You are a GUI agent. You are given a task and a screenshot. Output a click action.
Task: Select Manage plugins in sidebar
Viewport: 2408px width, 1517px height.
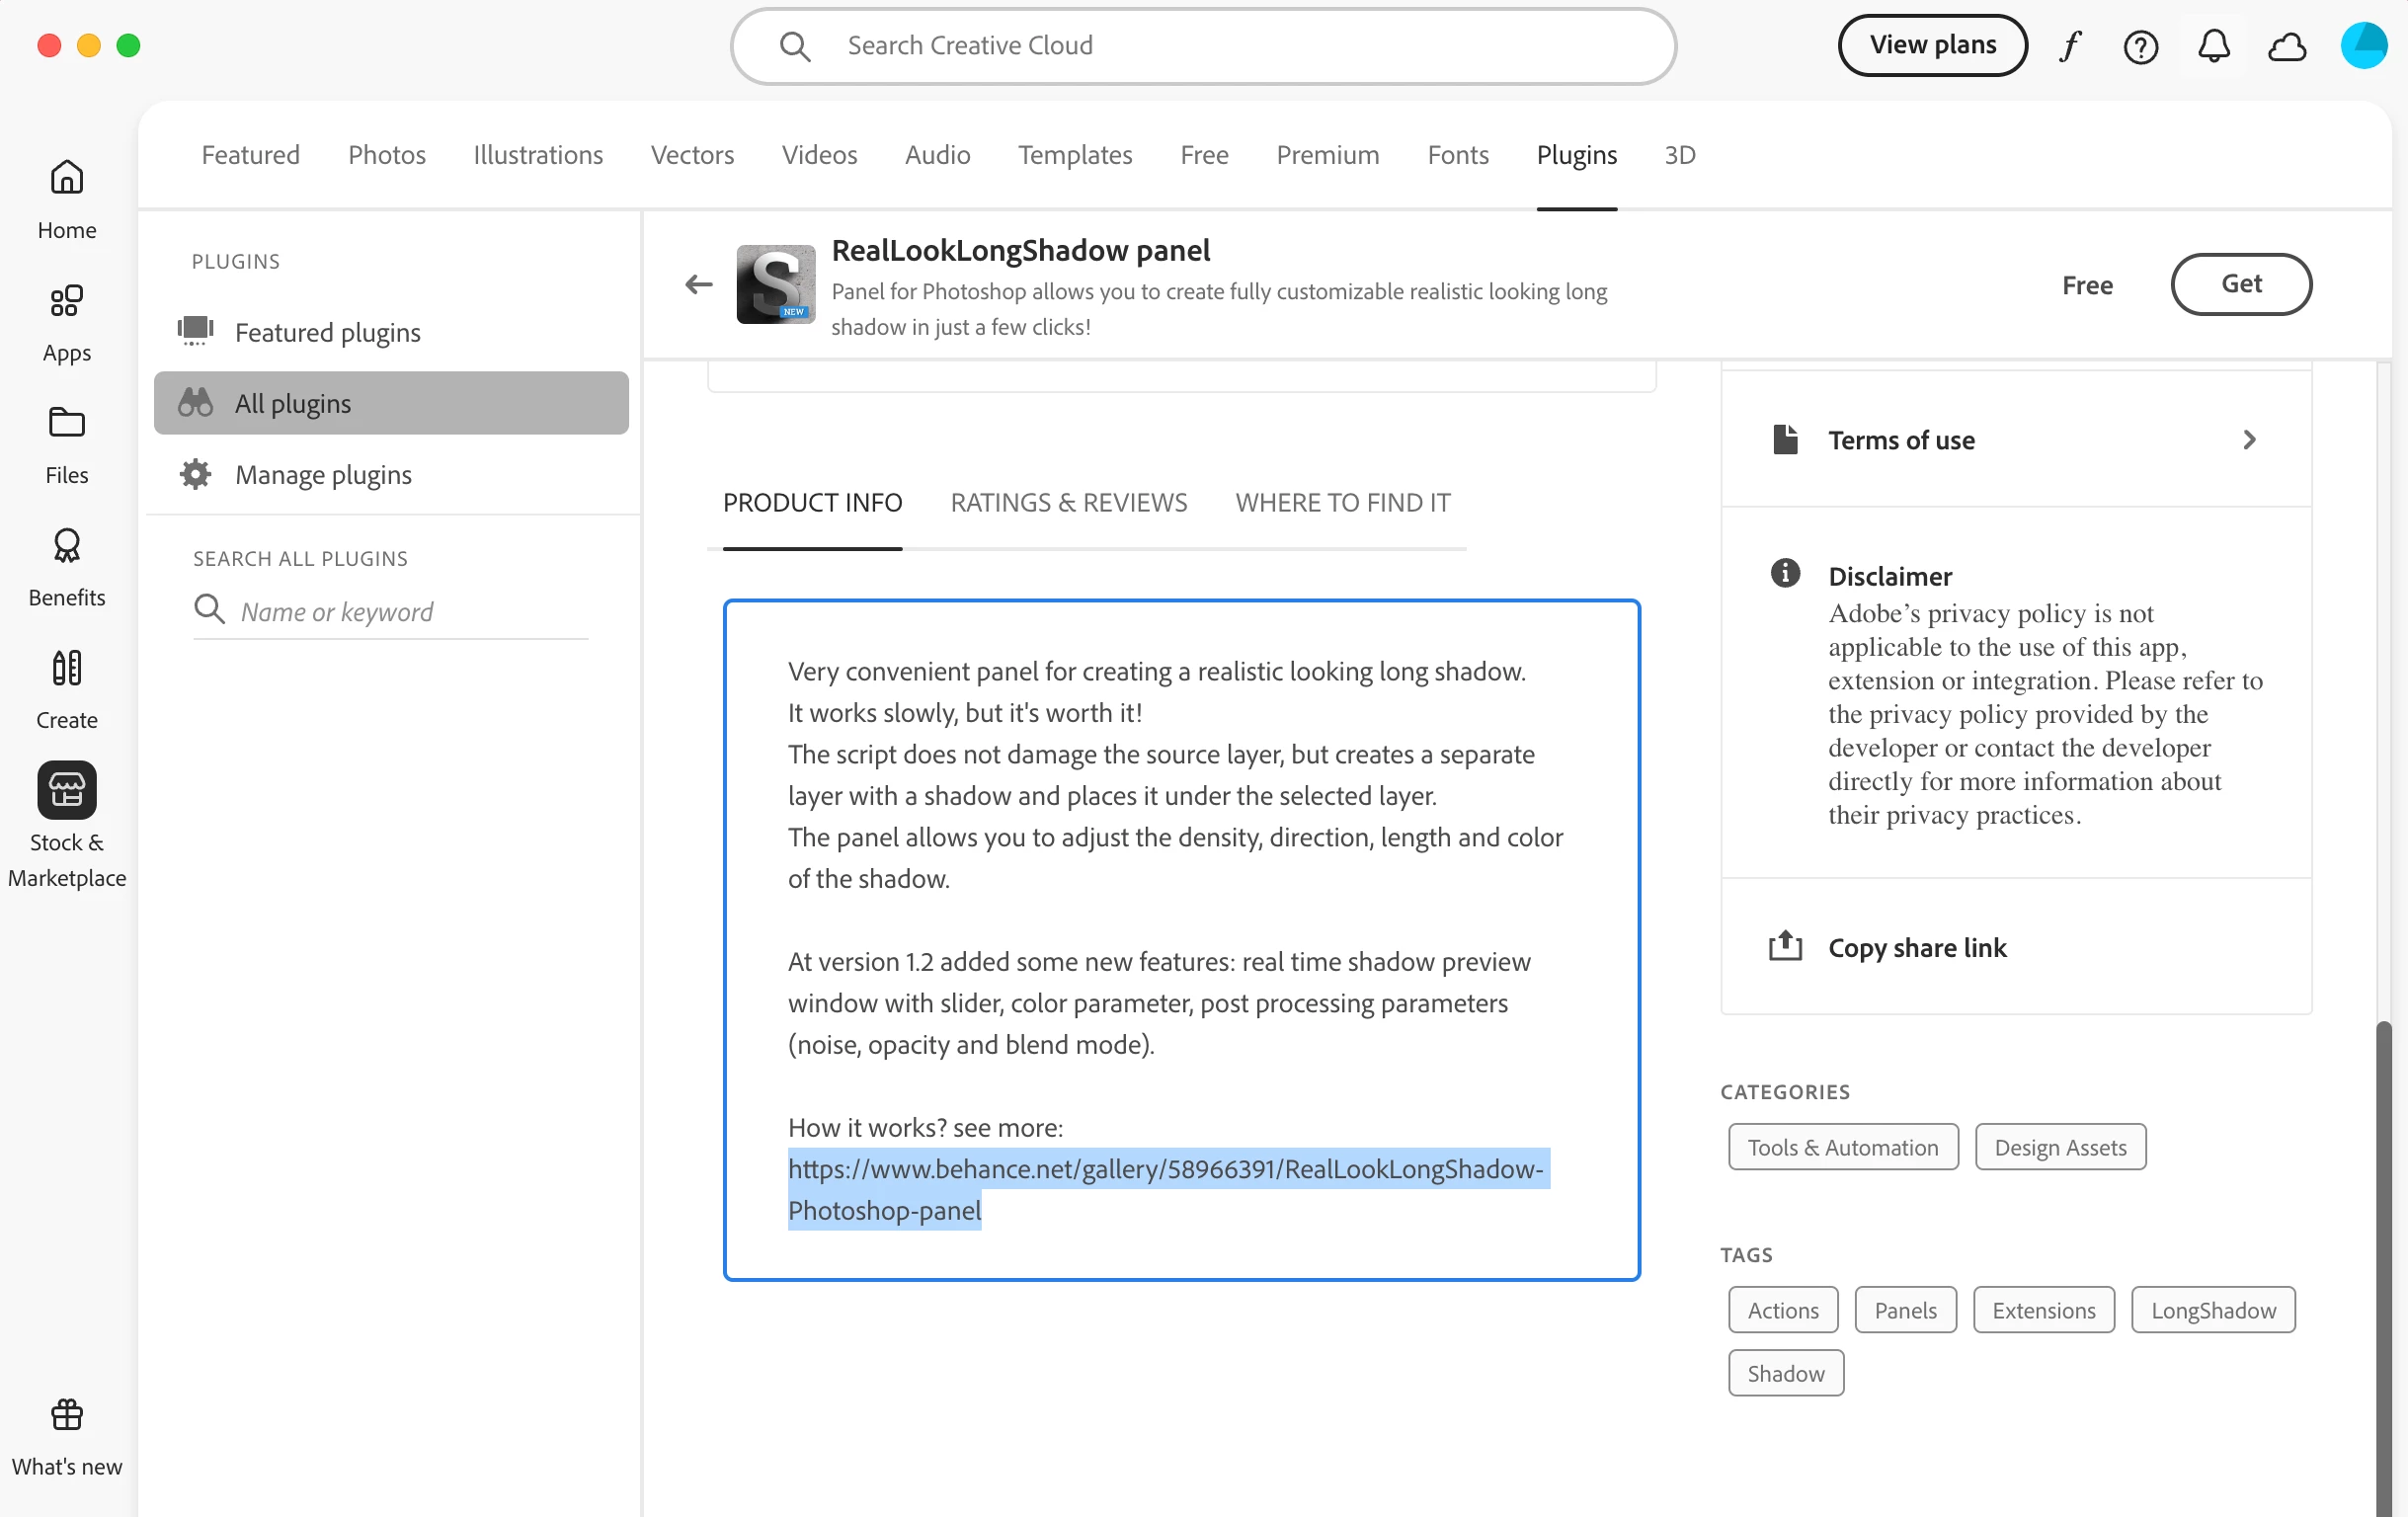tap(322, 474)
